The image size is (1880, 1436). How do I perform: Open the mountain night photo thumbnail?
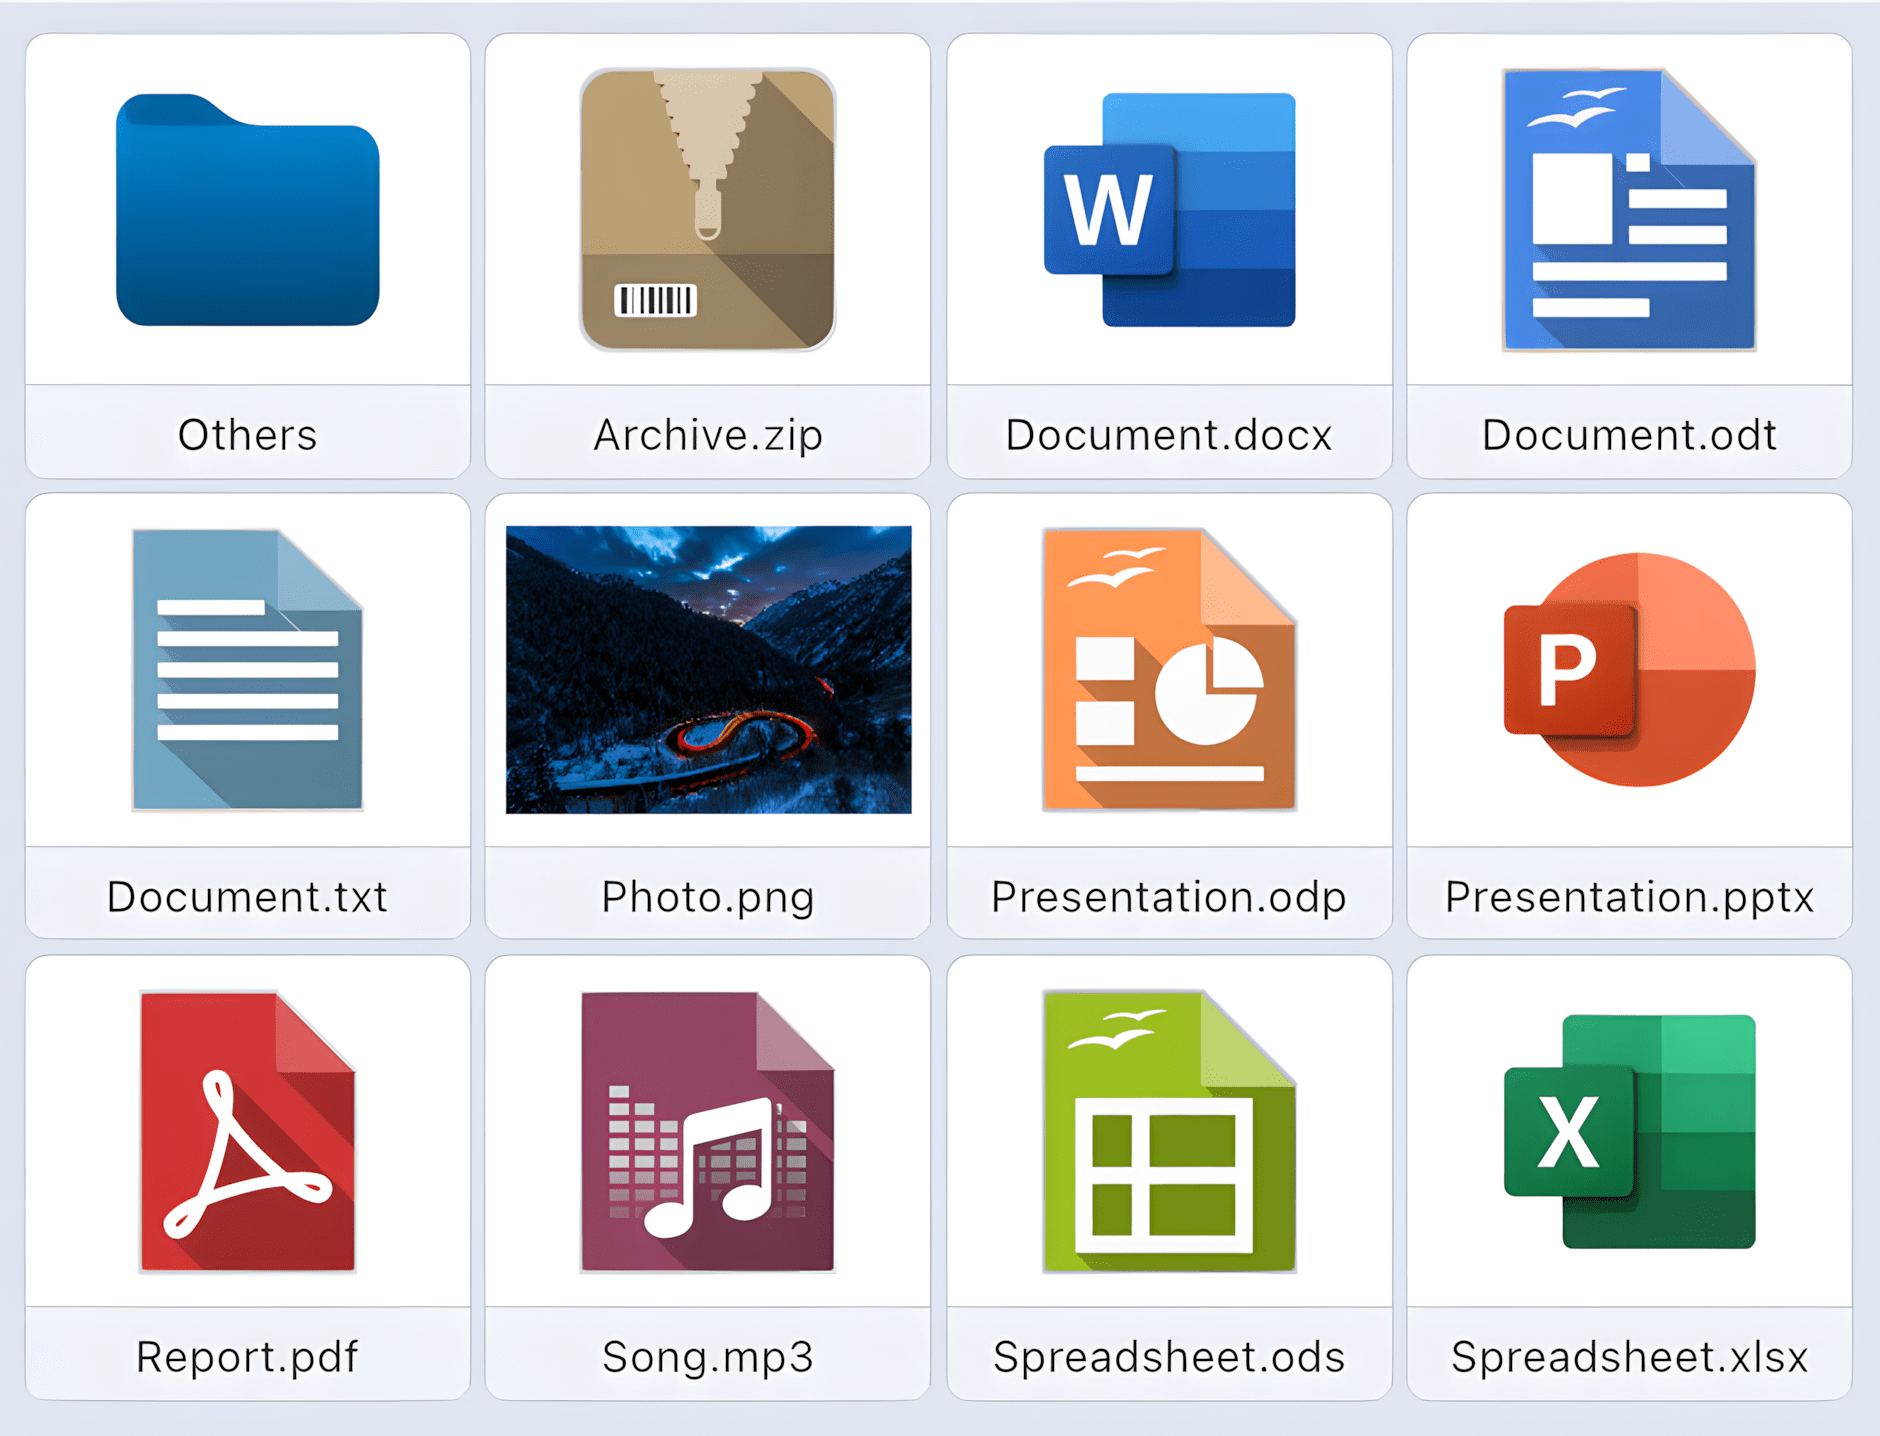[708, 670]
